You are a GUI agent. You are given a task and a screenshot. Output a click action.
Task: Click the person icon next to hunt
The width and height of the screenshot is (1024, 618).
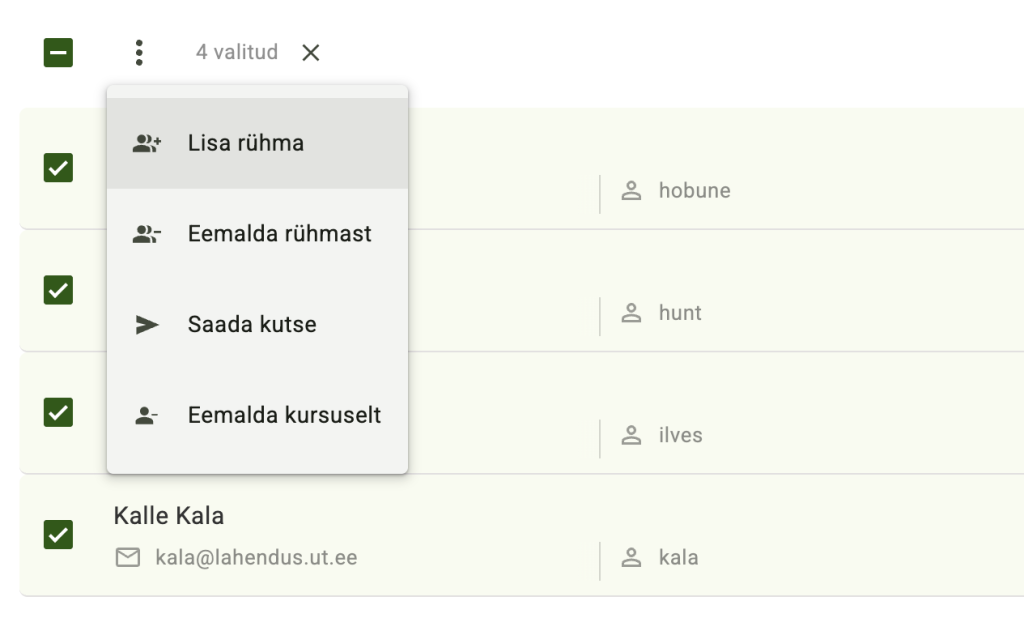631,313
